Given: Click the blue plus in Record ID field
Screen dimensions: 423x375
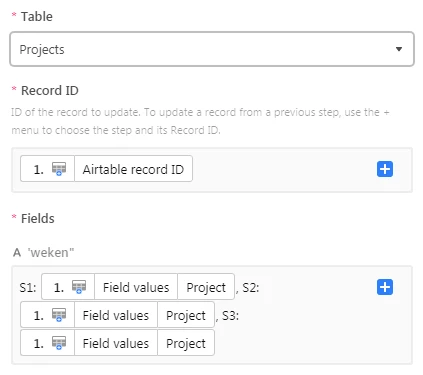Looking at the screenshot, I should click(x=385, y=169).
